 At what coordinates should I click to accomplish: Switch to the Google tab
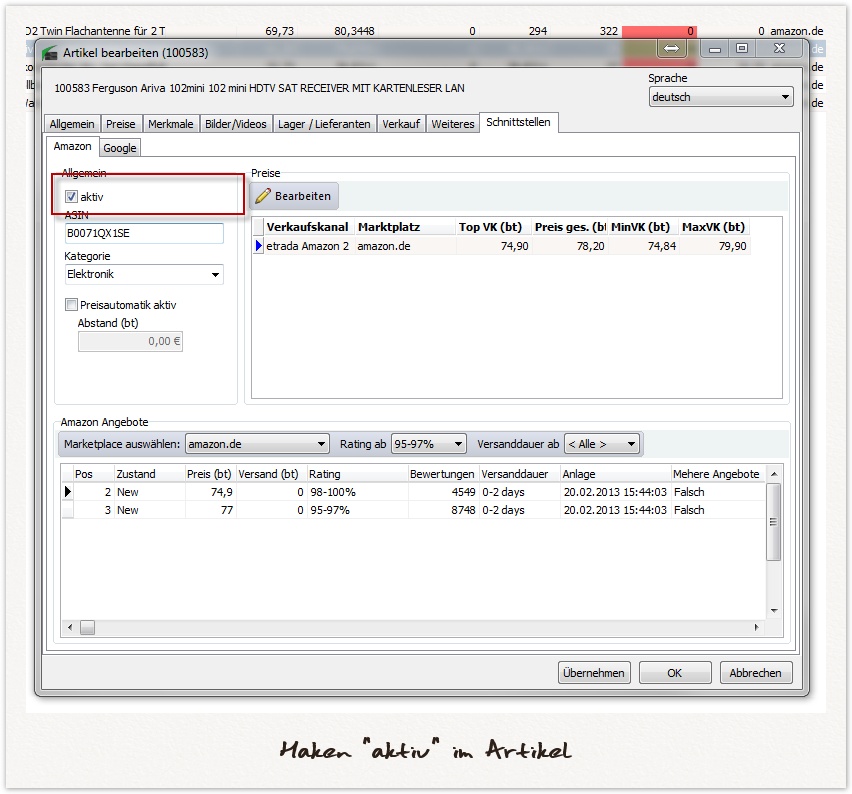pos(120,147)
